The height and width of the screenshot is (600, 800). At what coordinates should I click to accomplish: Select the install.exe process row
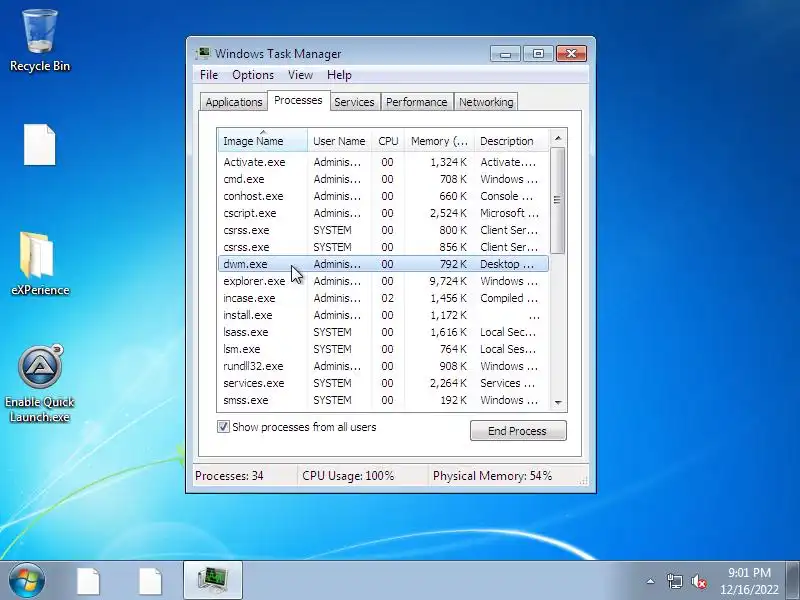(x=383, y=315)
